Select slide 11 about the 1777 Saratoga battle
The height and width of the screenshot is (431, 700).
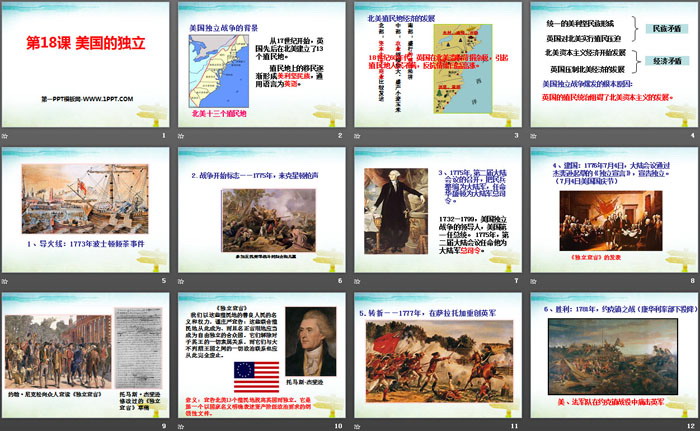(438, 355)
